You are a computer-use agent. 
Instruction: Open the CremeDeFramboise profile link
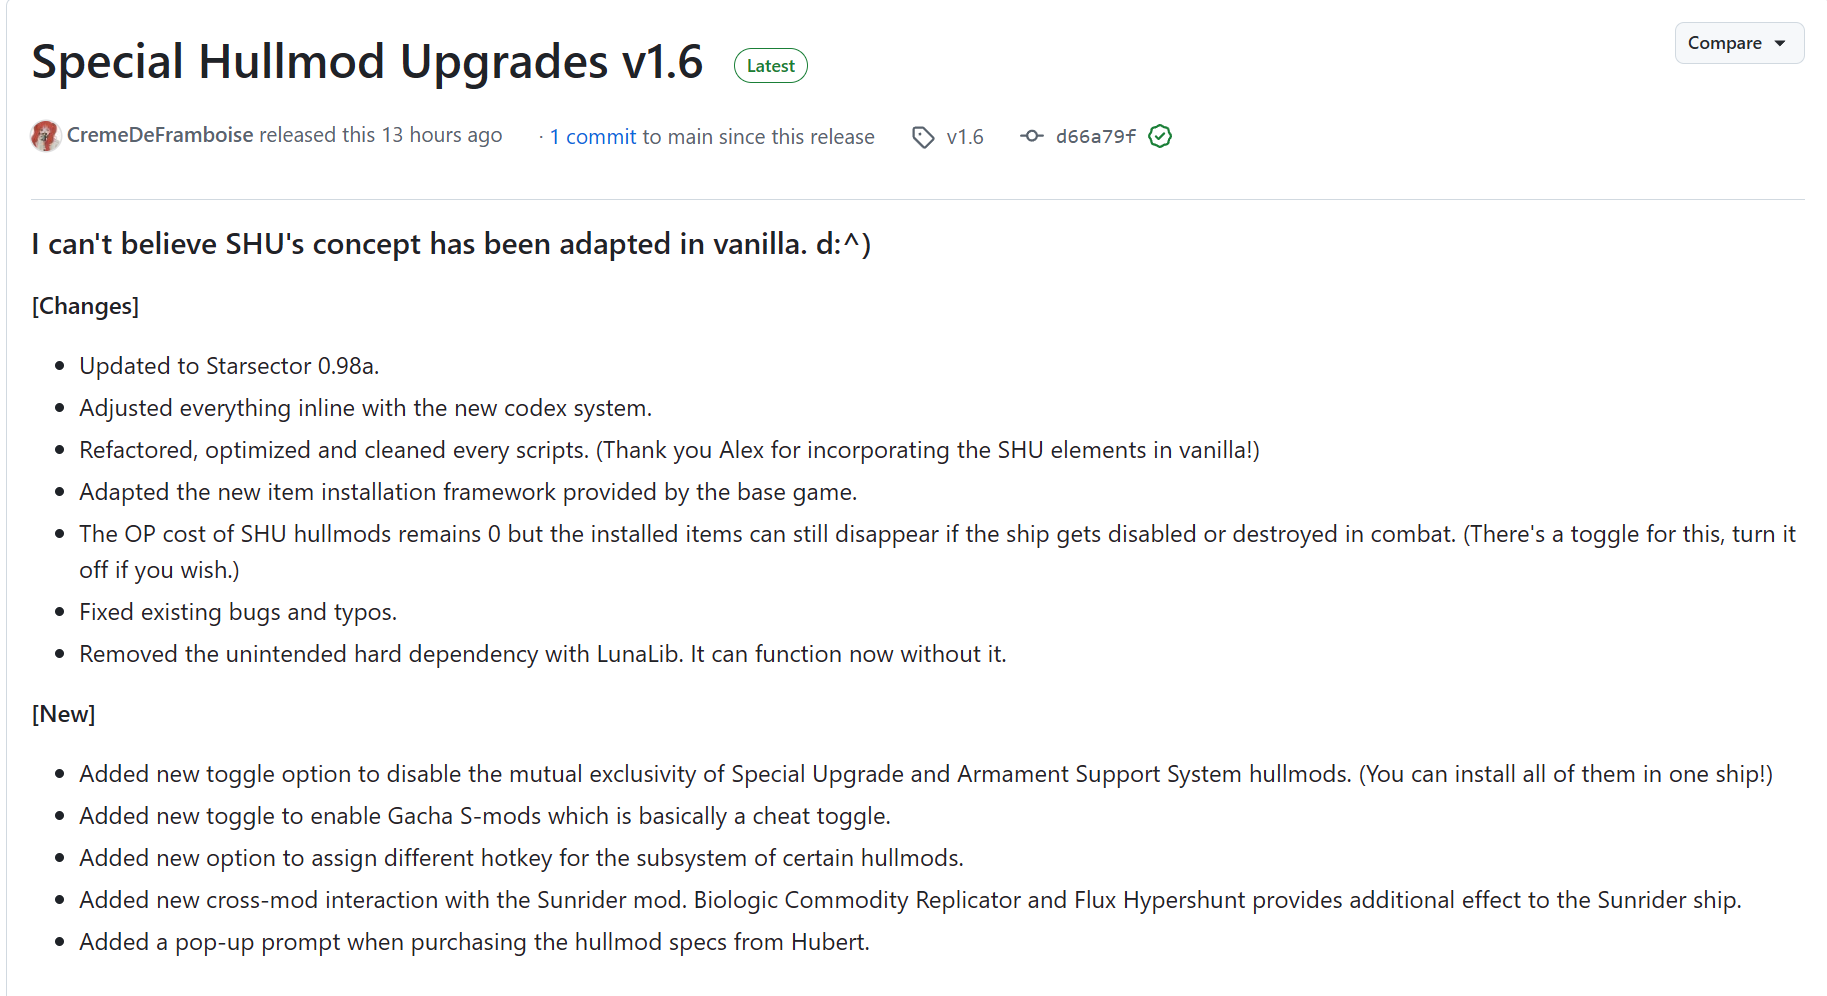coord(160,136)
